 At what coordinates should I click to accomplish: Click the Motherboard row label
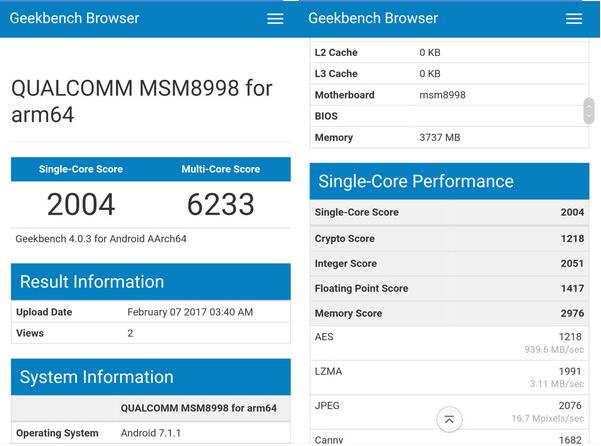(345, 95)
